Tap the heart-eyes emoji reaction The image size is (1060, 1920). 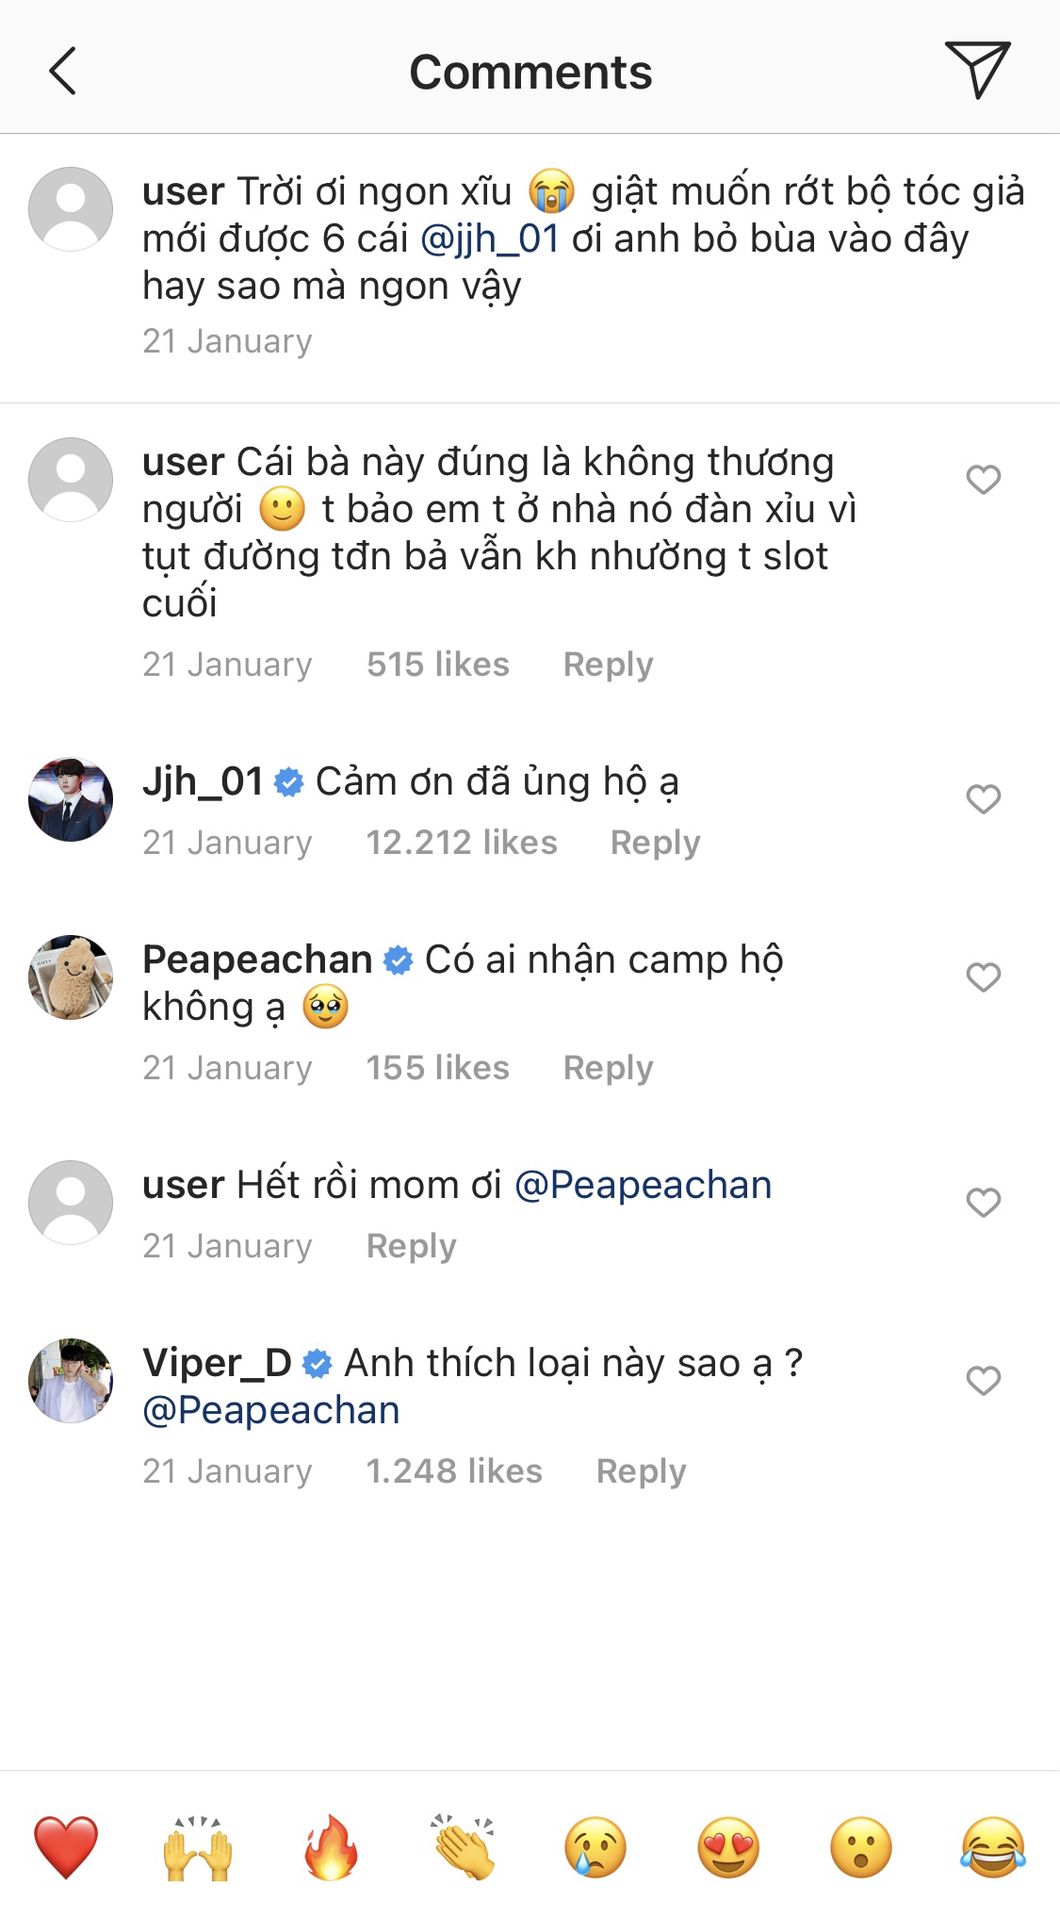click(x=728, y=1847)
